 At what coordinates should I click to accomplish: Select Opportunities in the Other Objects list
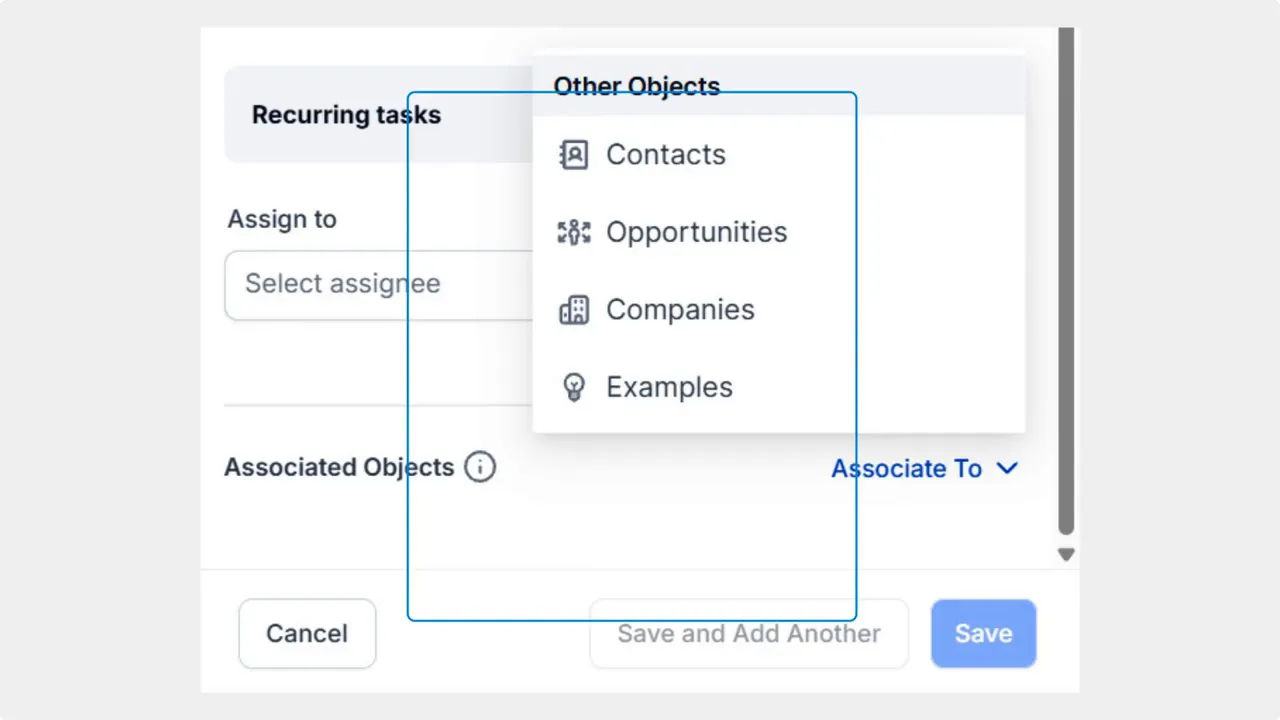tap(696, 231)
